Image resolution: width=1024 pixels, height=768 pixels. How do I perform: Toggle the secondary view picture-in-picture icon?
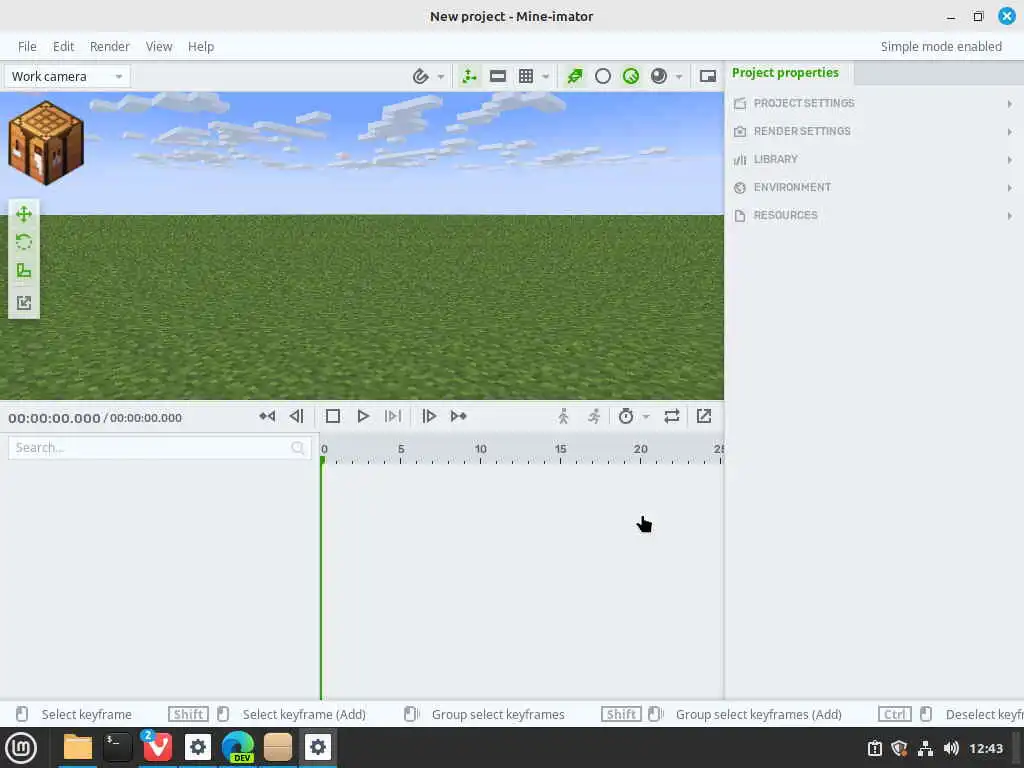[x=708, y=76]
